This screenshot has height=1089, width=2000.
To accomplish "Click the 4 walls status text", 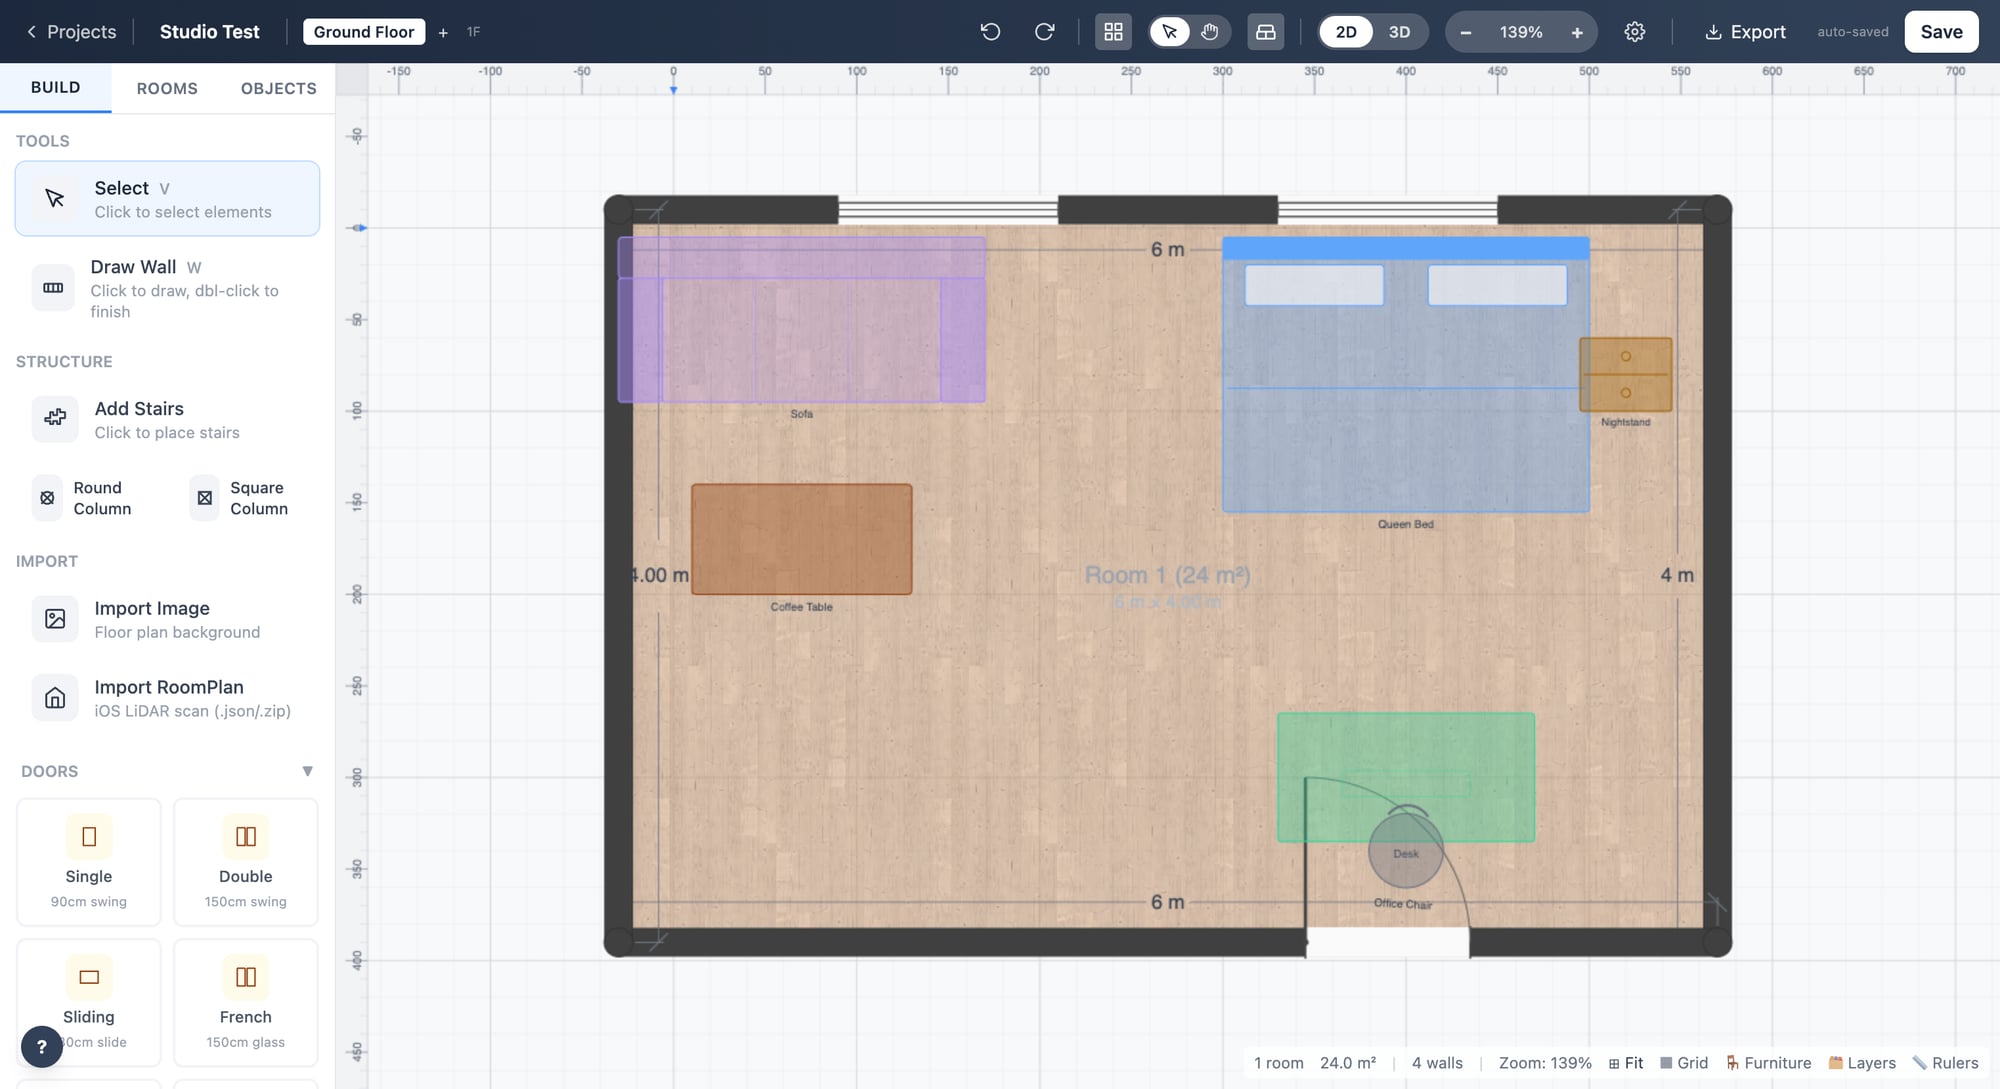I will (x=1437, y=1063).
